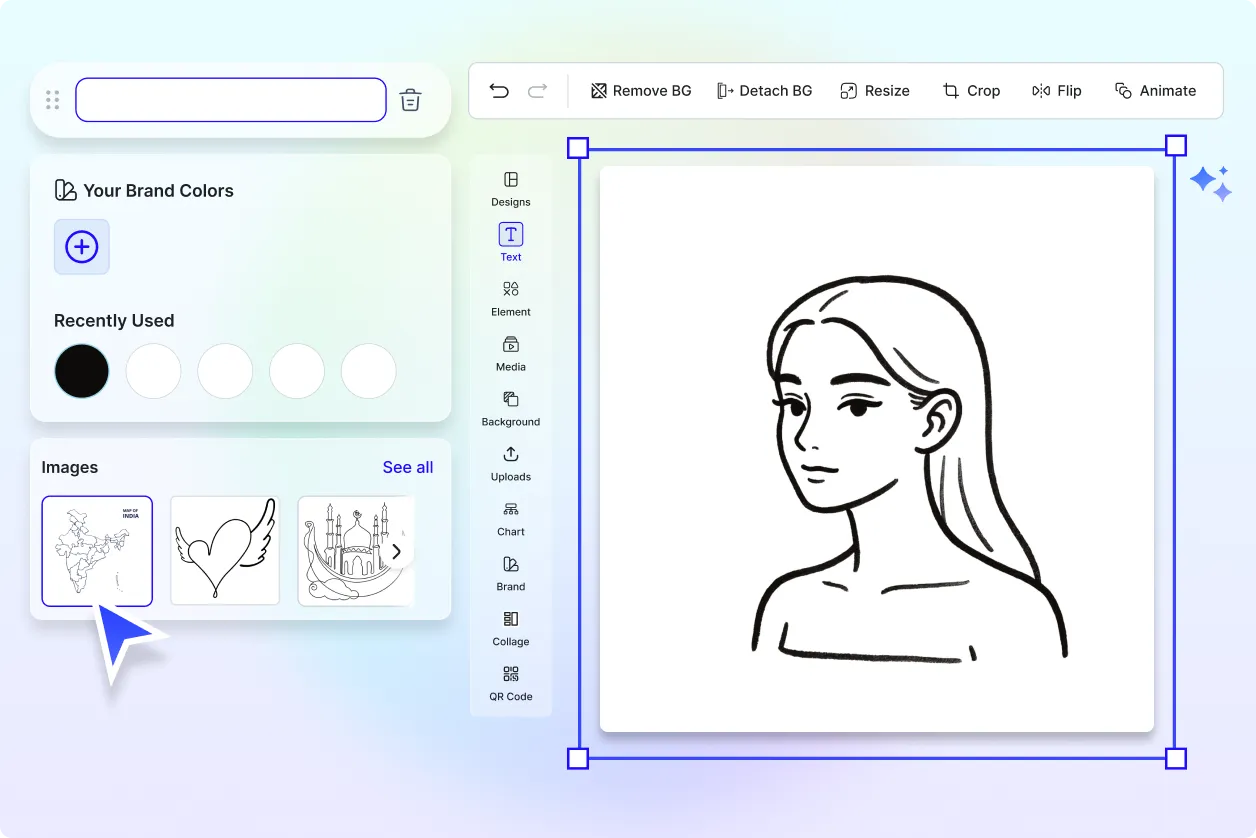The width and height of the screenshot is (1256, 838).
Task: Open See all images
Action: 407,467
